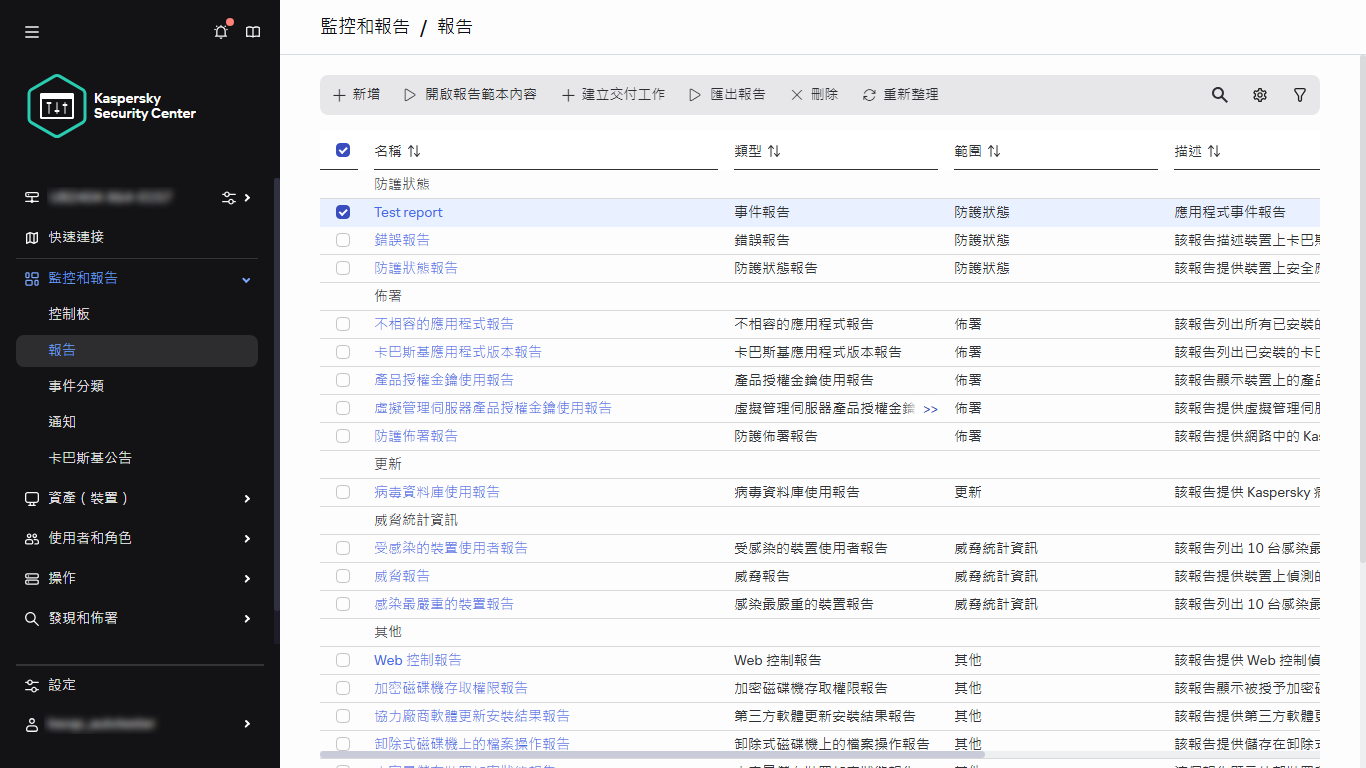
Task: Open 設定 settings in the sidebar
Action: (x=62, y=684)
